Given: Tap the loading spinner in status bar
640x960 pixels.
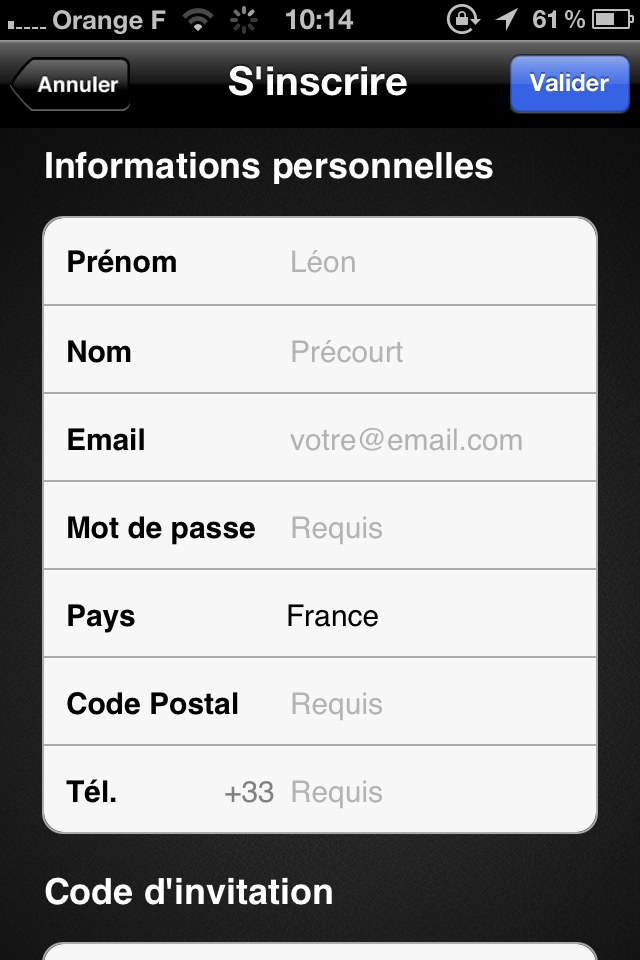Looking at the screenshot, I should pyautogui.click(x=243, y=19).
